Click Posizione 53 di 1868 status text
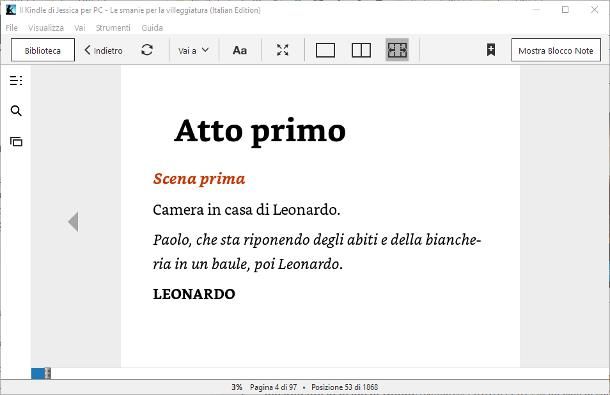 [x=345, y=387]
